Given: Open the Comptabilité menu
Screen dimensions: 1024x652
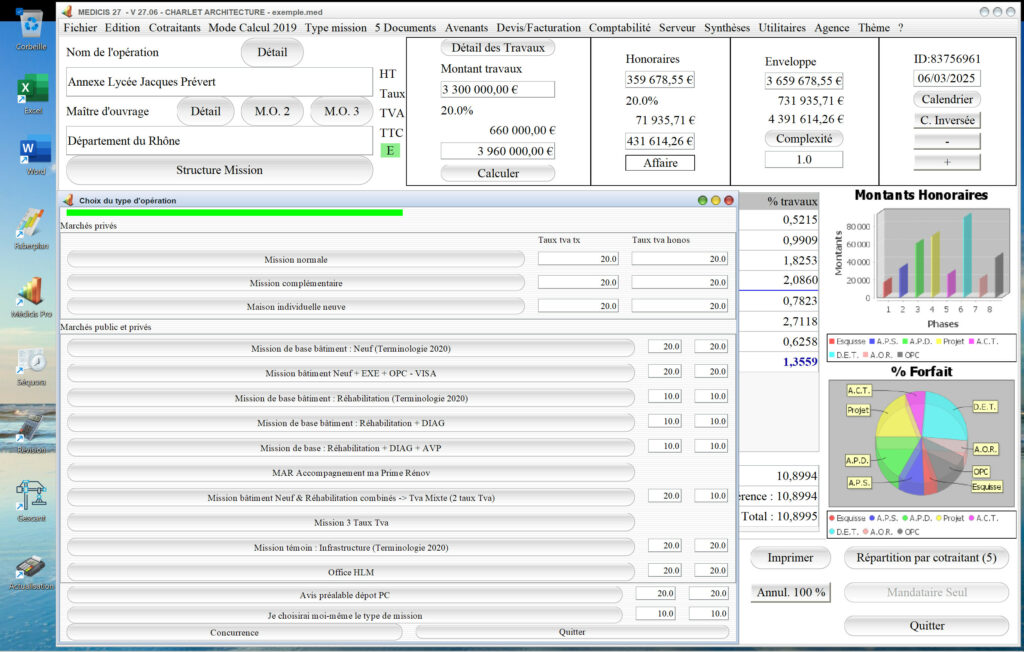Looking at the screenshot, I should coord(620,27).
